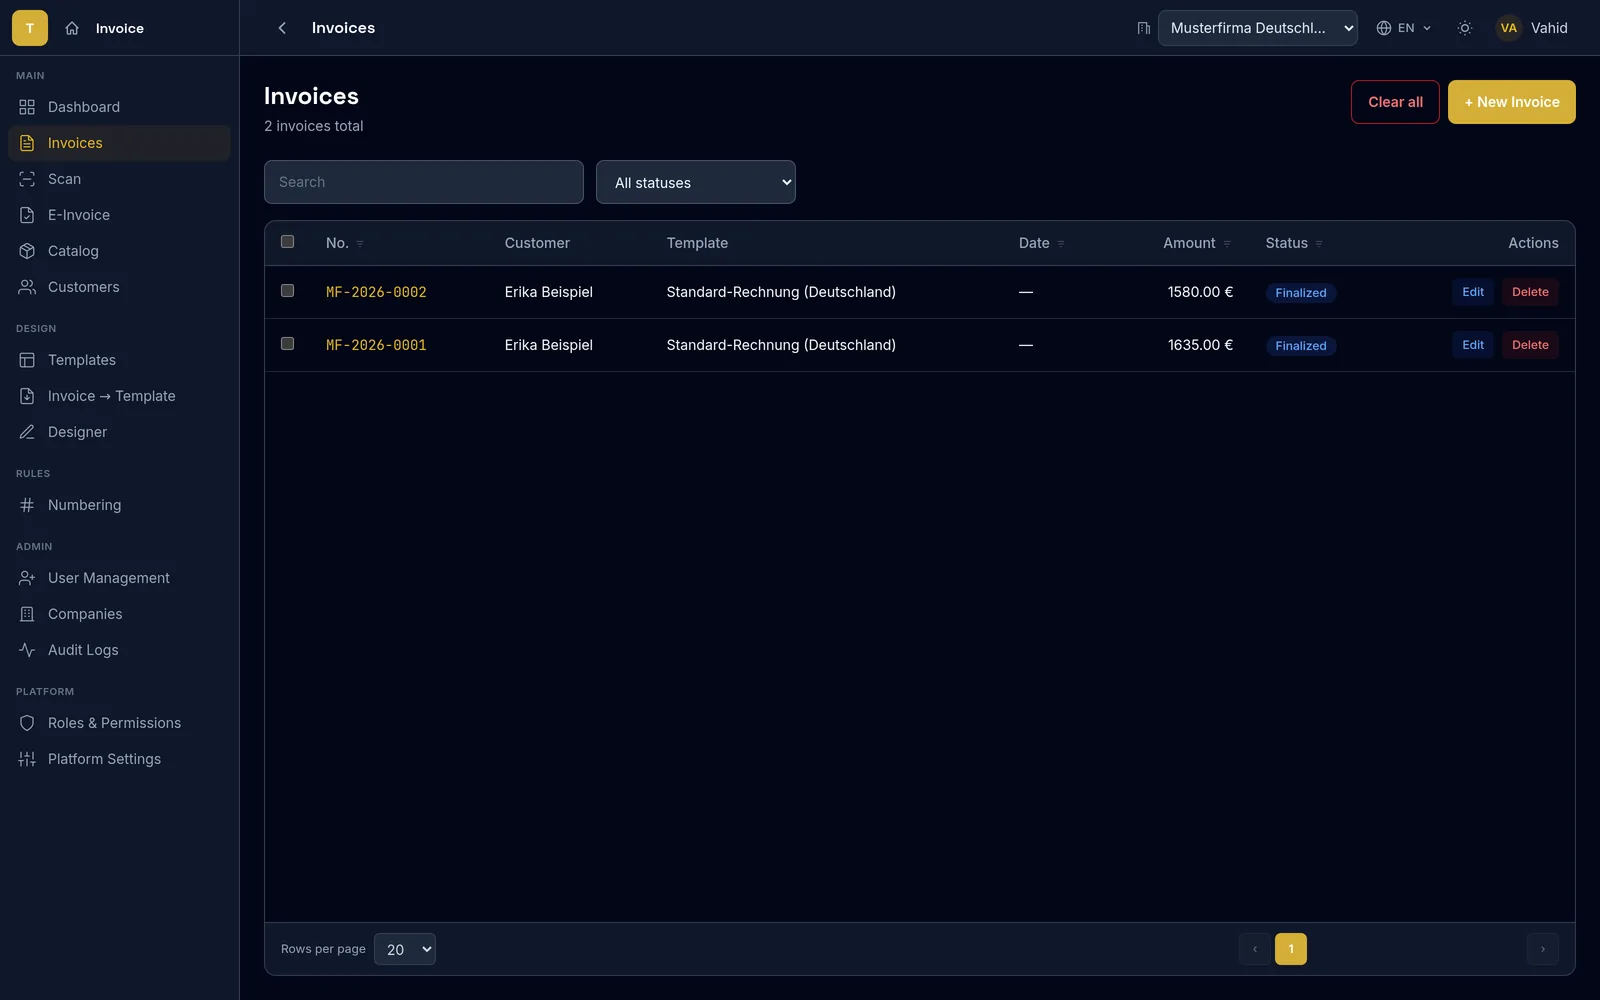Viewport: 1600px width, 1000px height.
Task: Click the Vahid username in header
Action: pos(1549,28)
